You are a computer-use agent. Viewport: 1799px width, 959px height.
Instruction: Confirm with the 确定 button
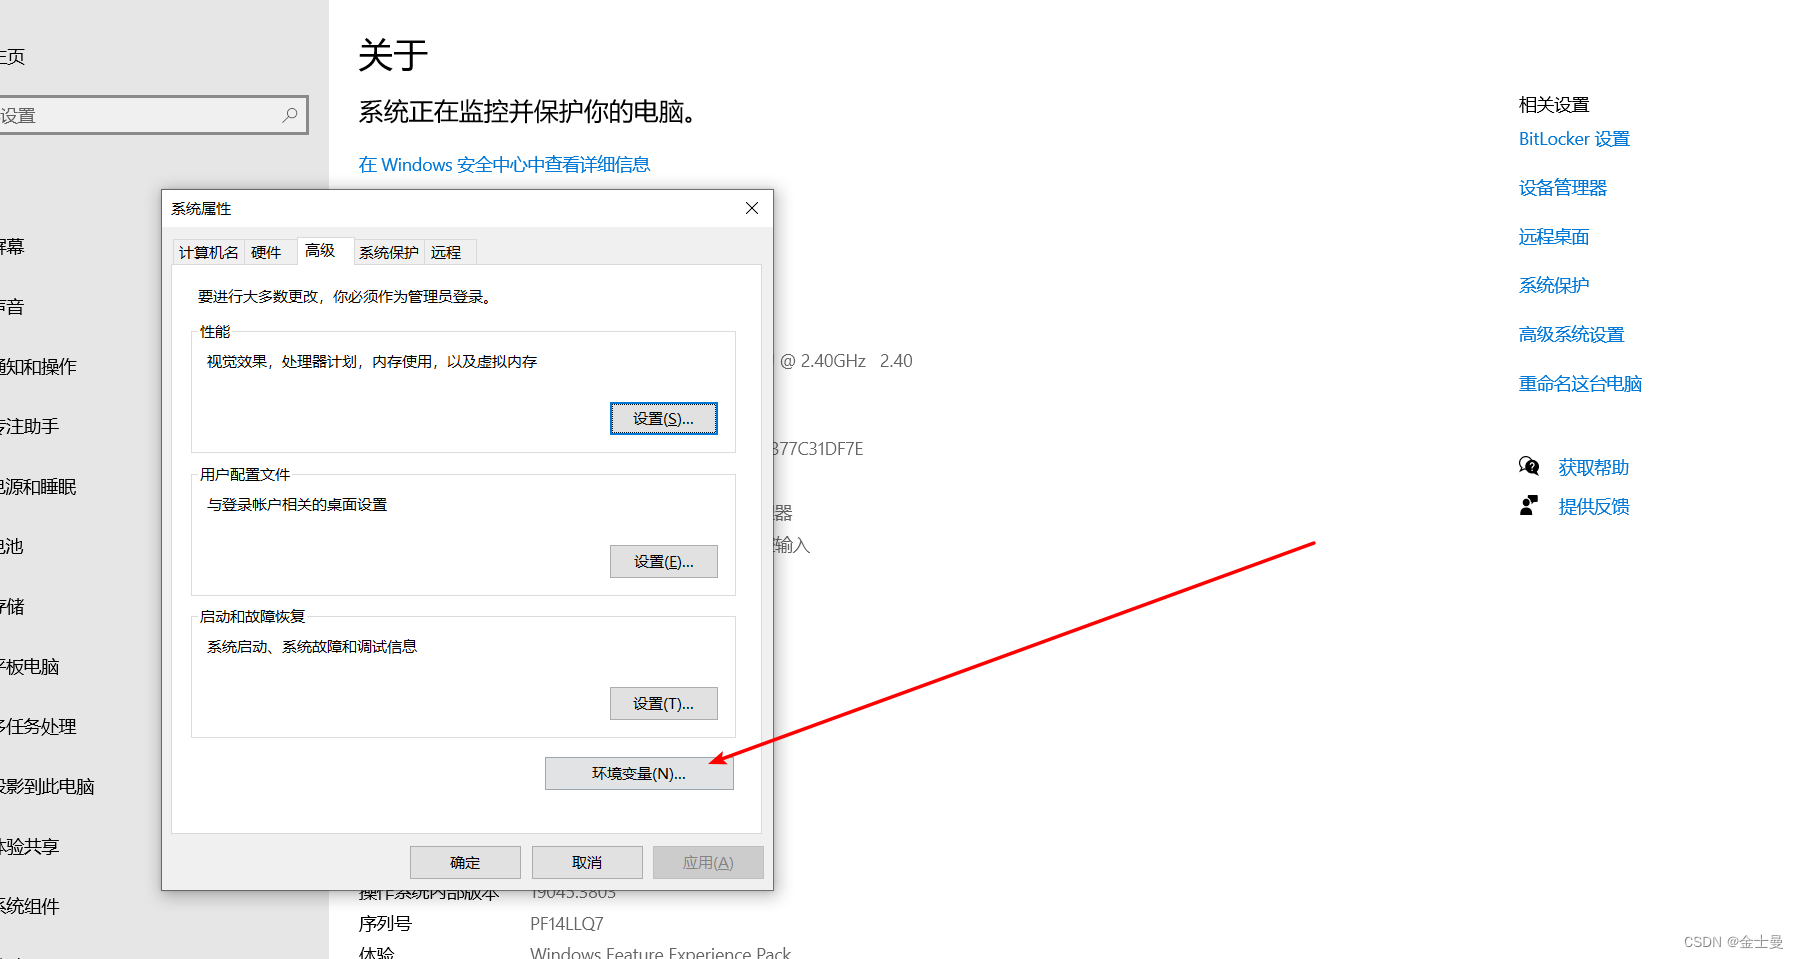[465, 863]
